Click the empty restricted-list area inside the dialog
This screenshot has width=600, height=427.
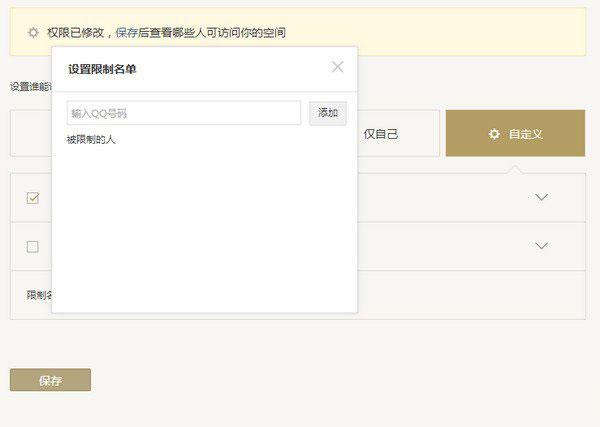(x=205, y=229)
